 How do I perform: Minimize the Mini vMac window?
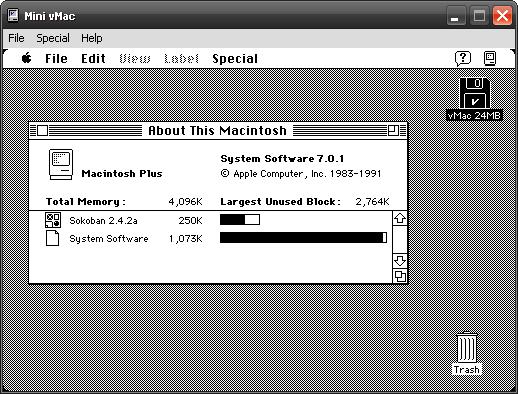coord(455,16)
